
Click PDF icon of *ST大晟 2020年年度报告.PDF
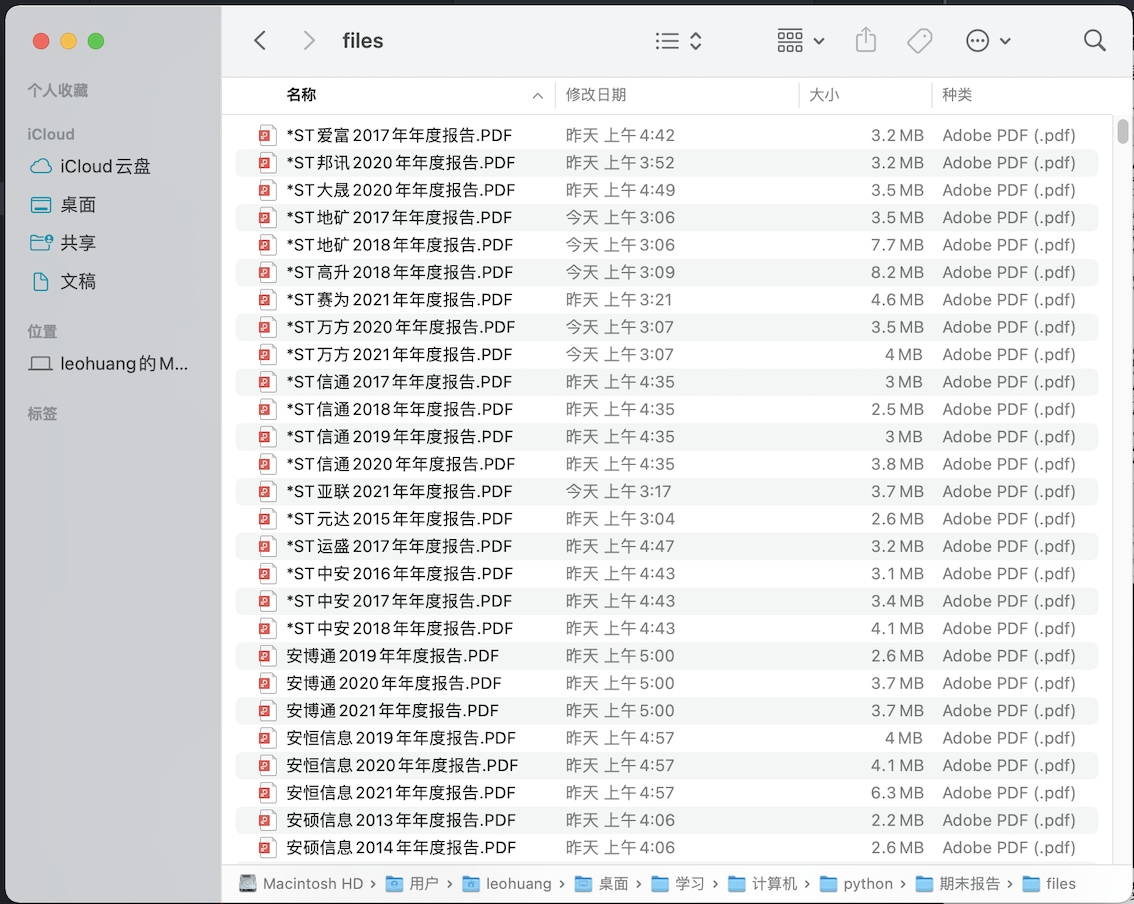[267, 190]
